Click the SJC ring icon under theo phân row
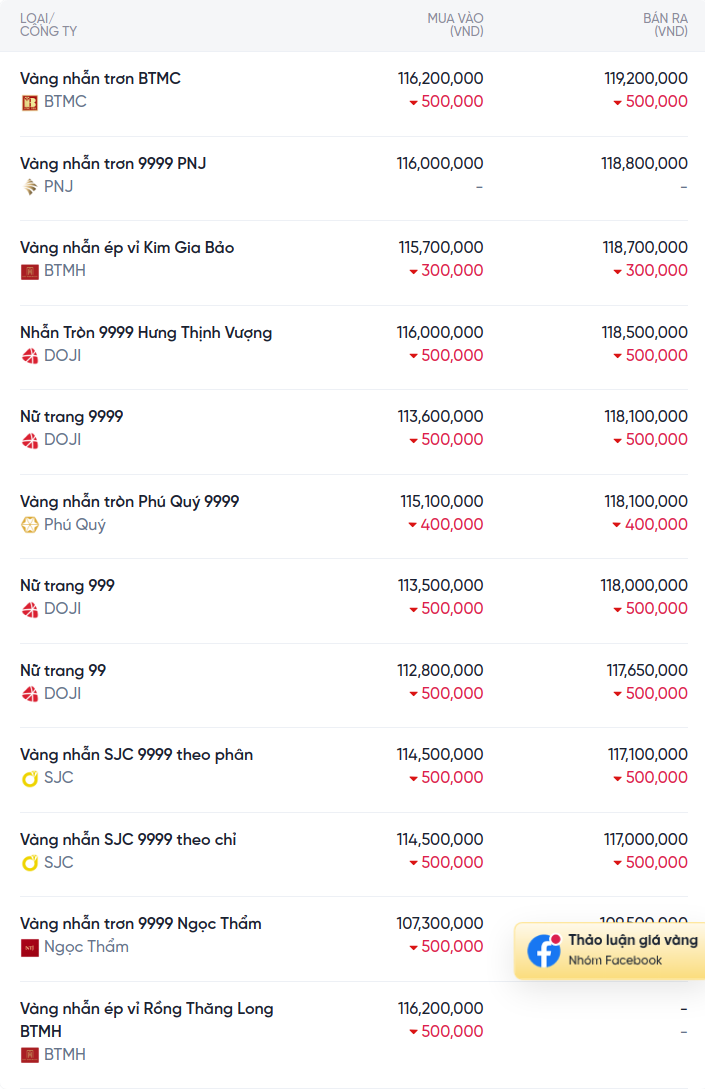The width and height of the screenshot is (705, 1089). (x=29, y=779)
